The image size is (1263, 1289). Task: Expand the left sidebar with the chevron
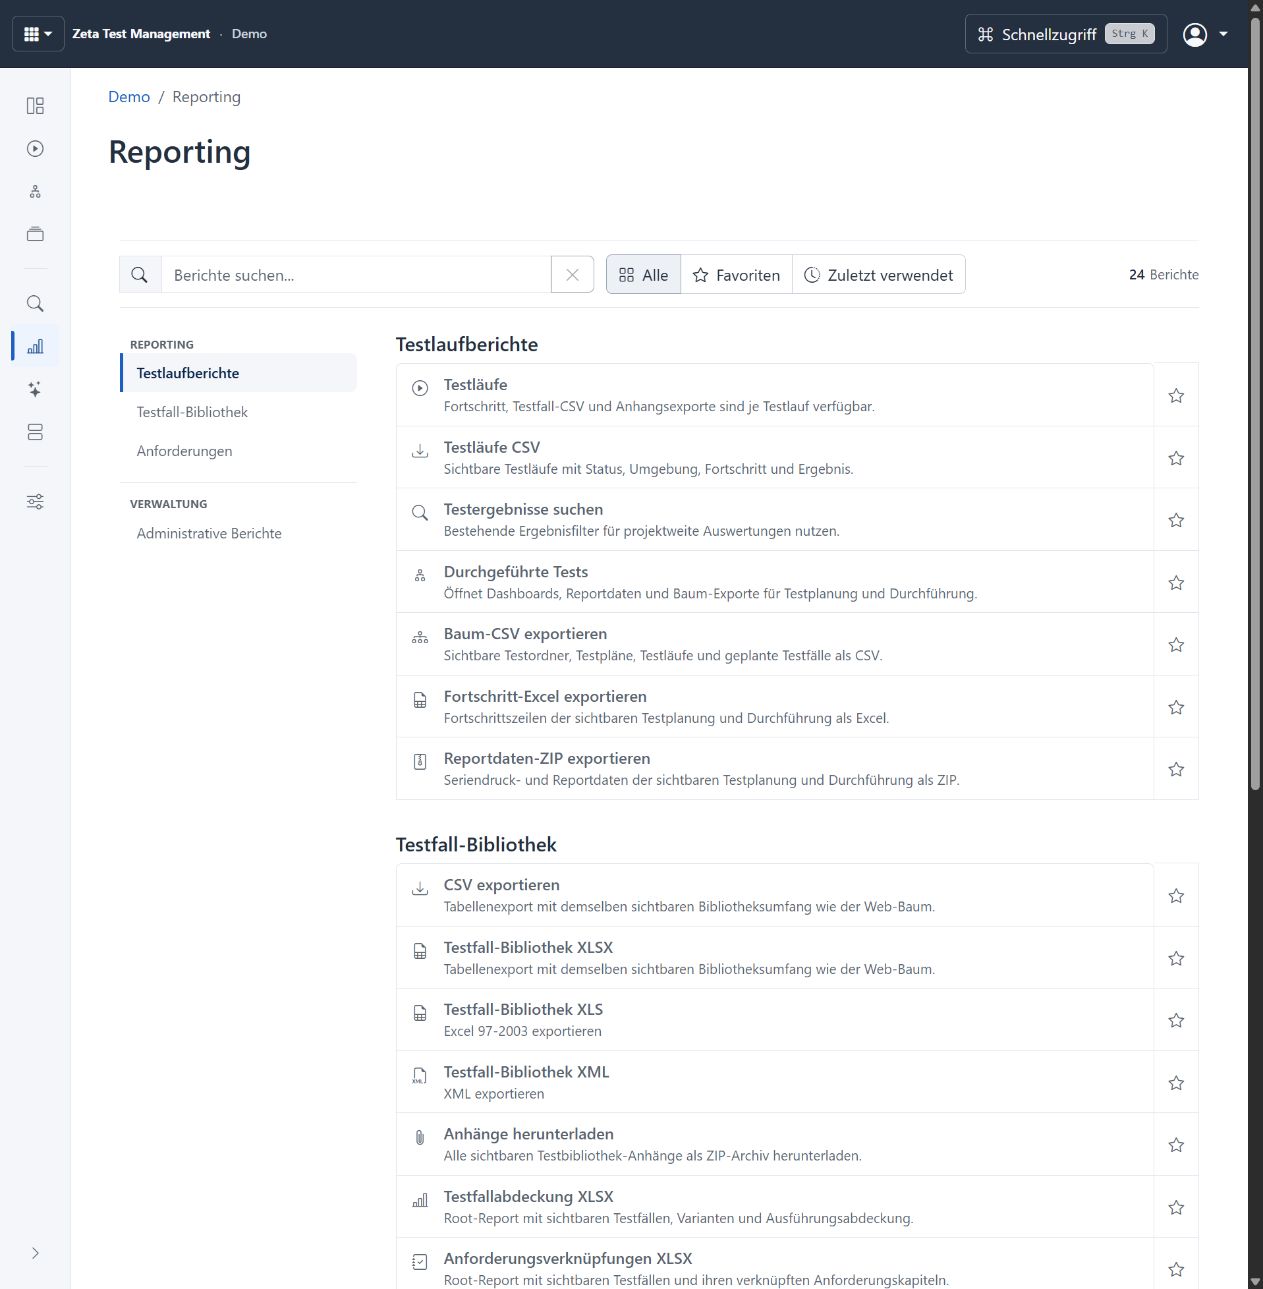click(35, 1253)
